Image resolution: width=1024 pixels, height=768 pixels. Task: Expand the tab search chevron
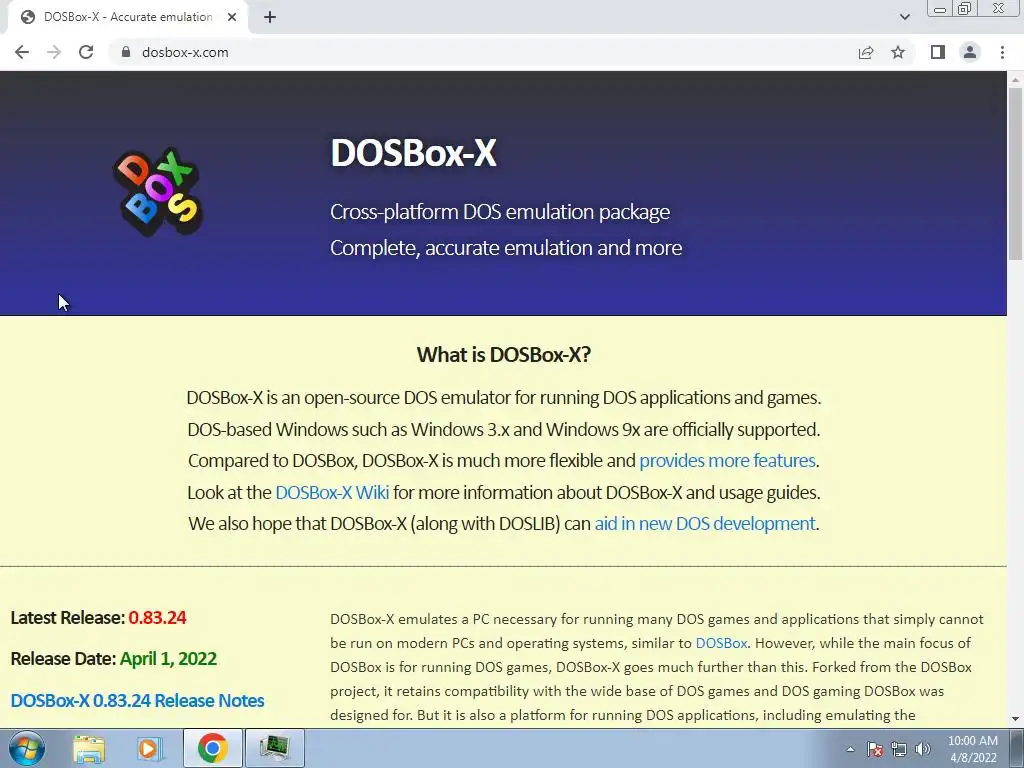(x=904, y=17)
